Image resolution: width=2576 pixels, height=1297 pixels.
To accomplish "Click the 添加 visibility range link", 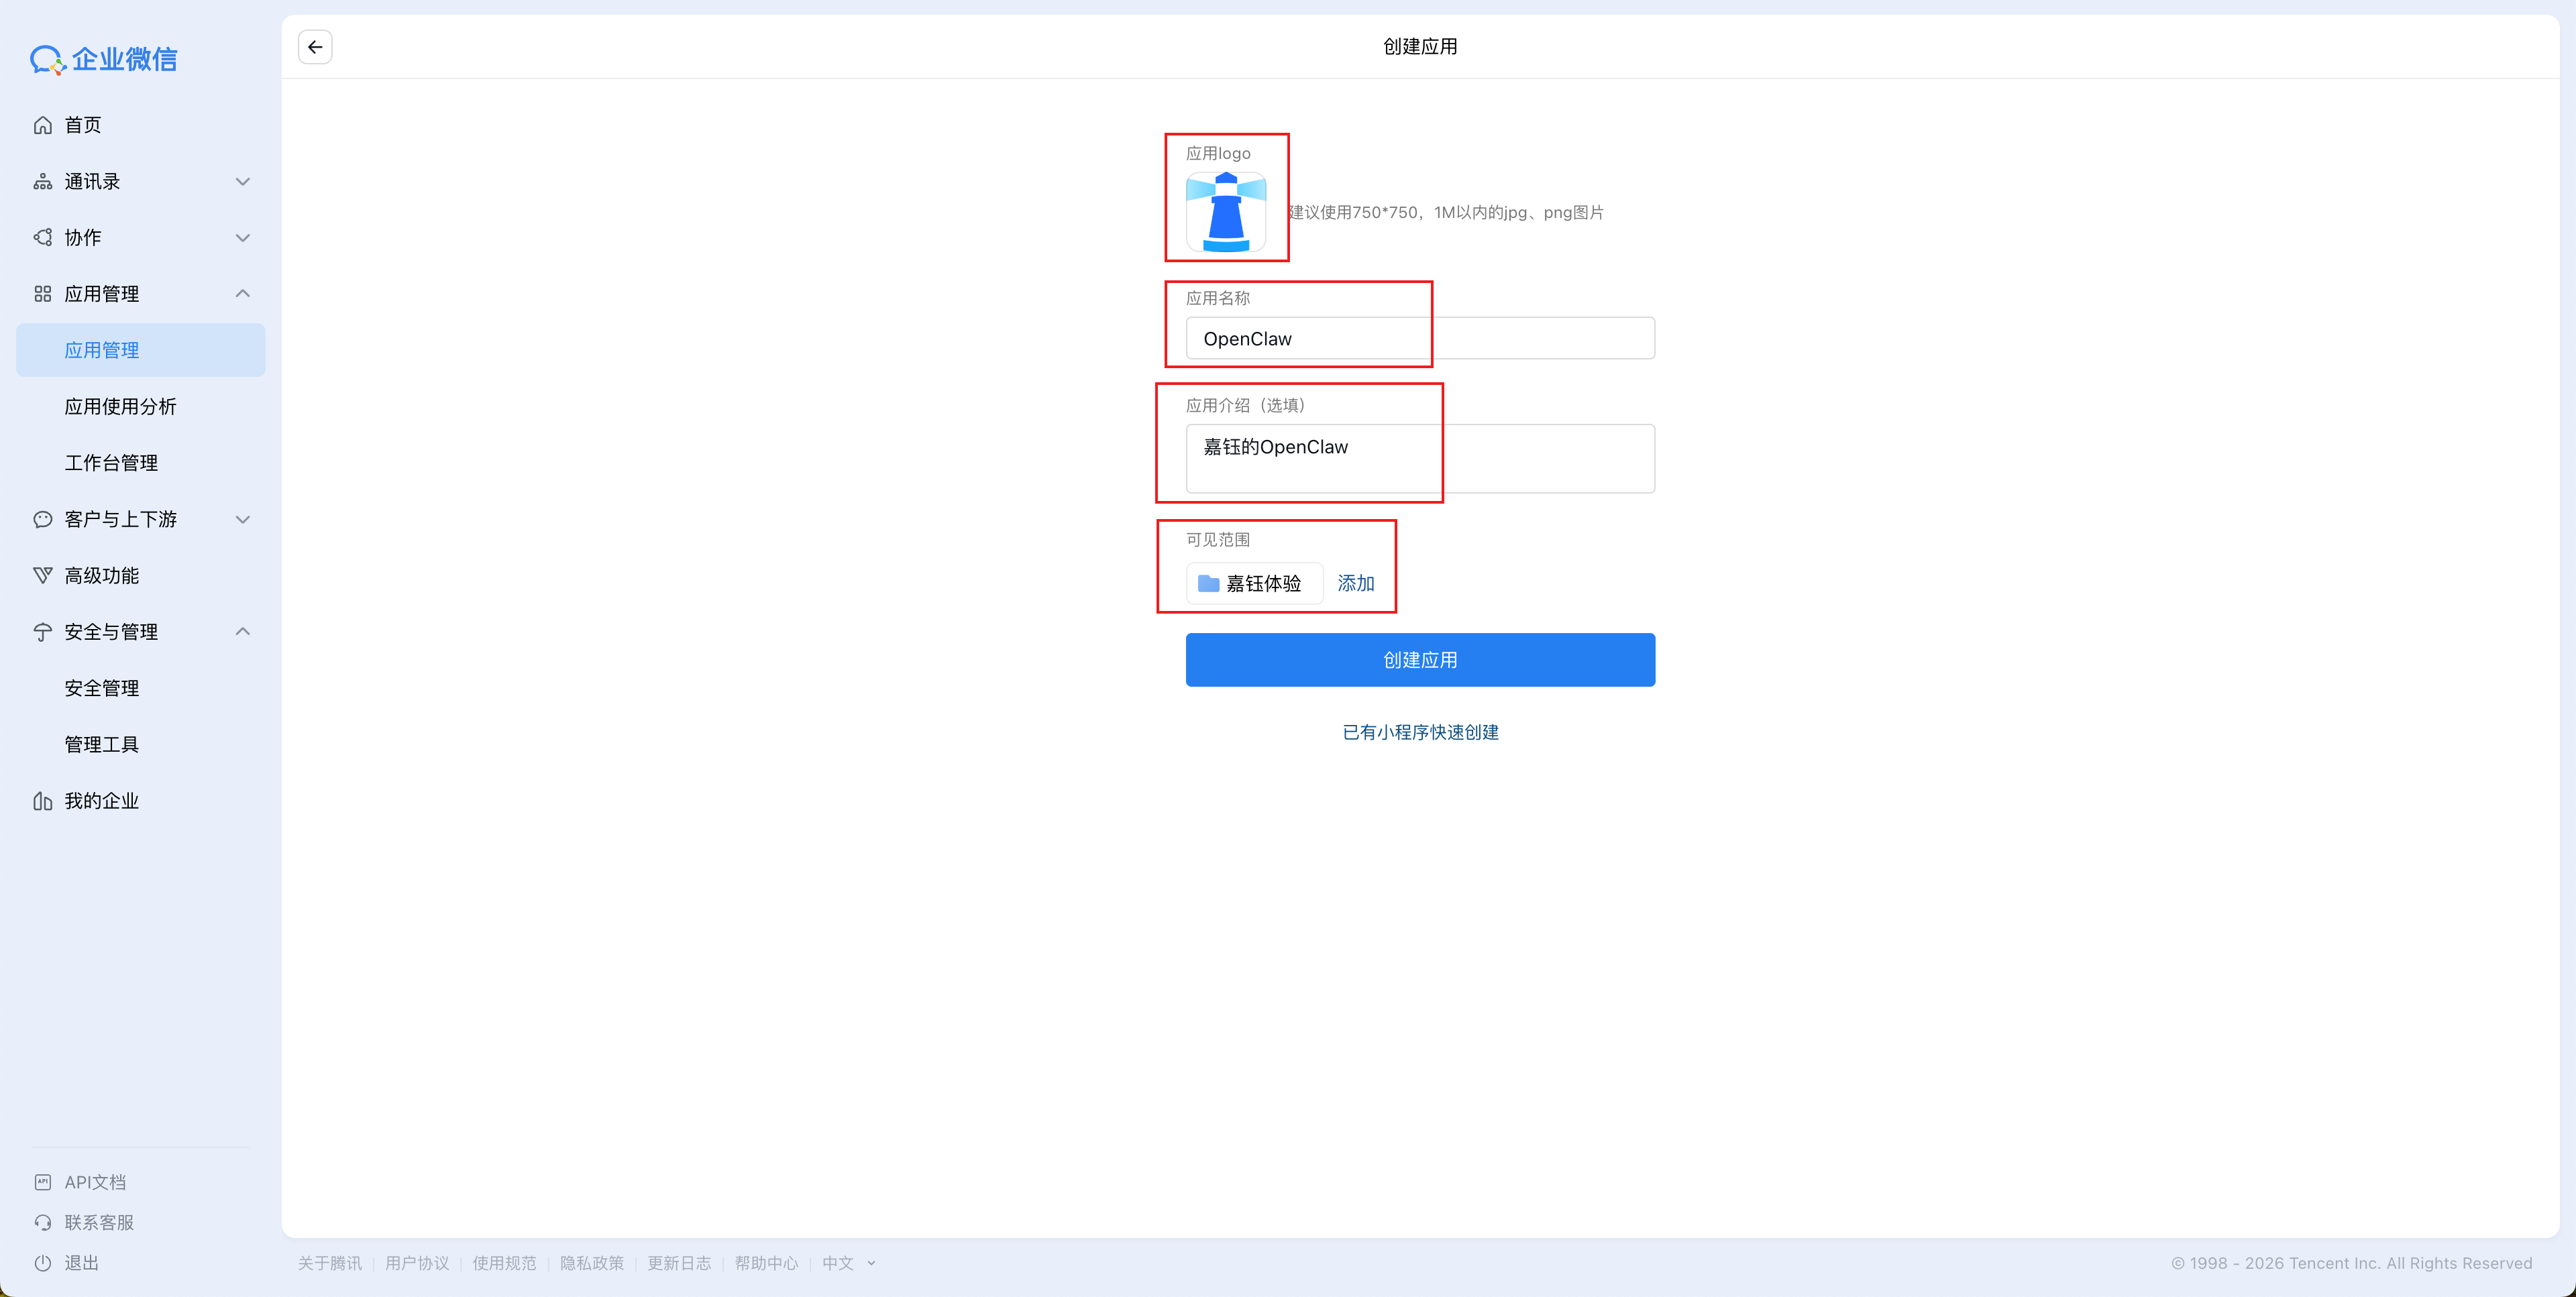I will coord(1356,583).
